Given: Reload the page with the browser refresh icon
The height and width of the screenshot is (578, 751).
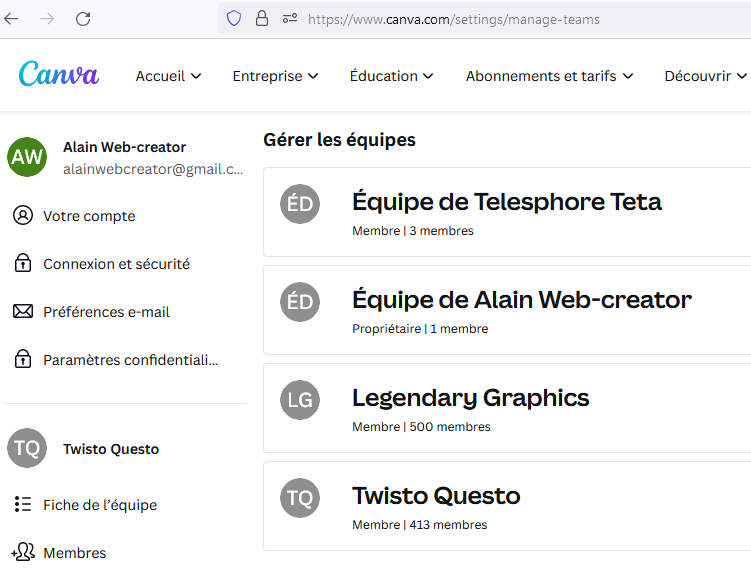Looking at the screenshot, I should pos(83,19).
